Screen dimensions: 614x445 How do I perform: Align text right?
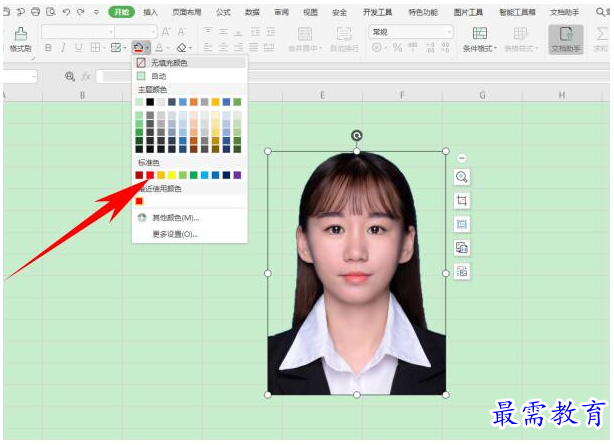coord(238,48)
